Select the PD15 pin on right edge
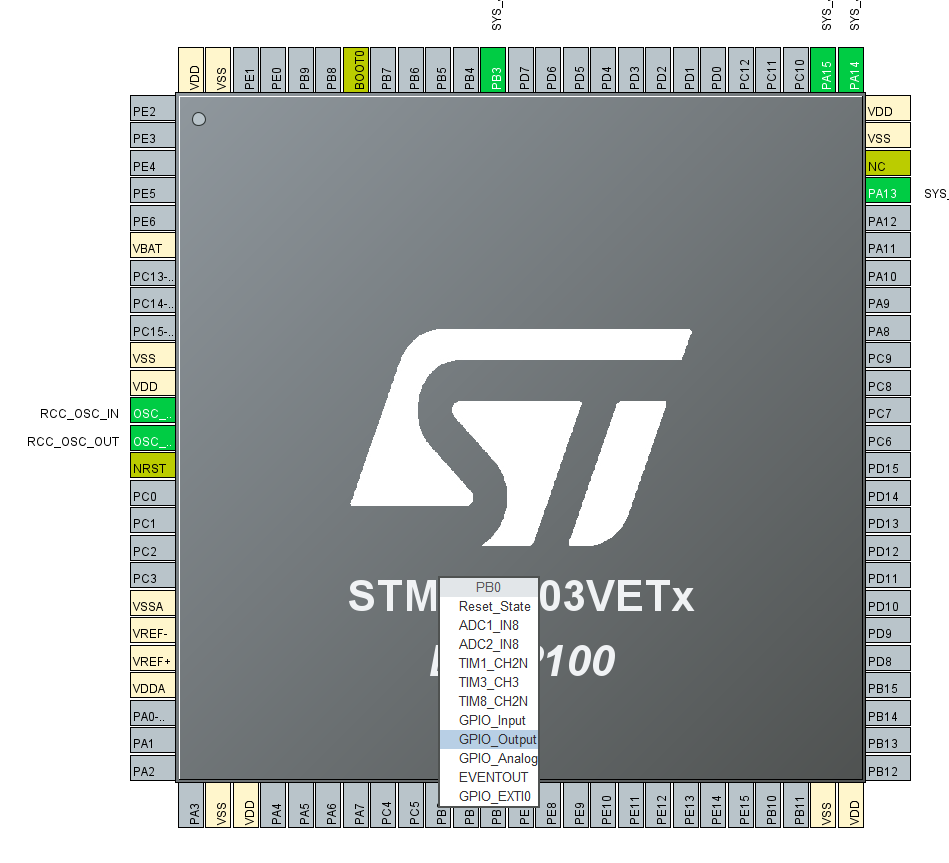Image resolution: width=949 pixels, height=863 pixels. point(886,467)
